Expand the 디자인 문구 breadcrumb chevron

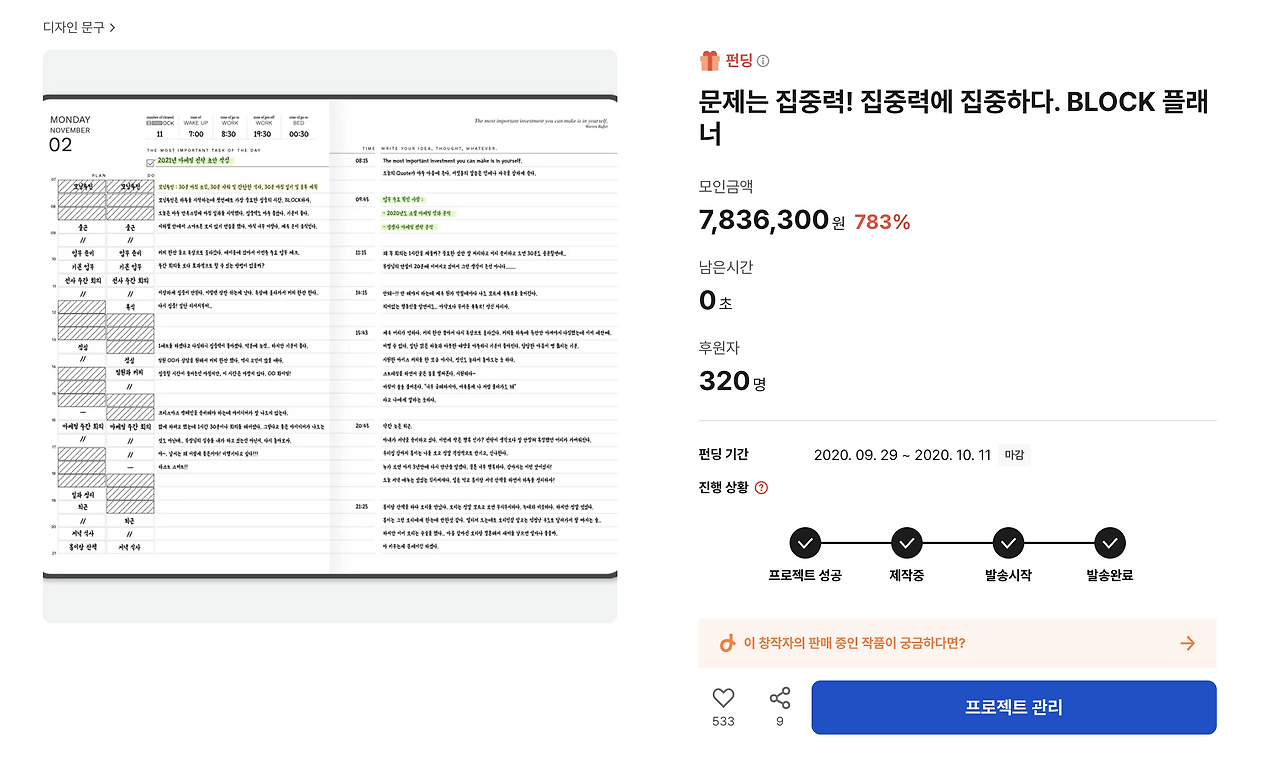click(111, 28)
